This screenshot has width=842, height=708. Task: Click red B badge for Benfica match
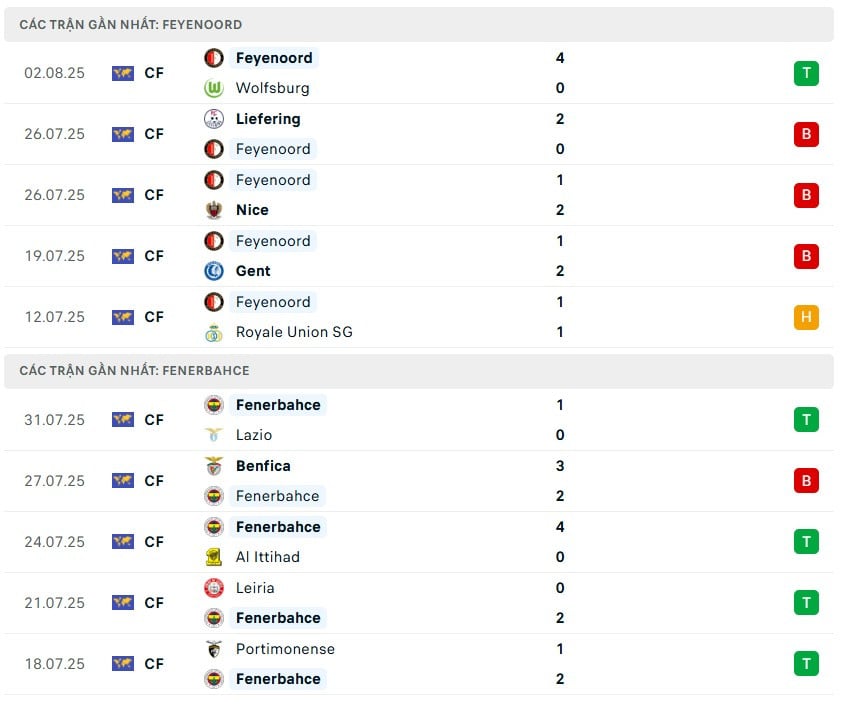coord(806,481)
